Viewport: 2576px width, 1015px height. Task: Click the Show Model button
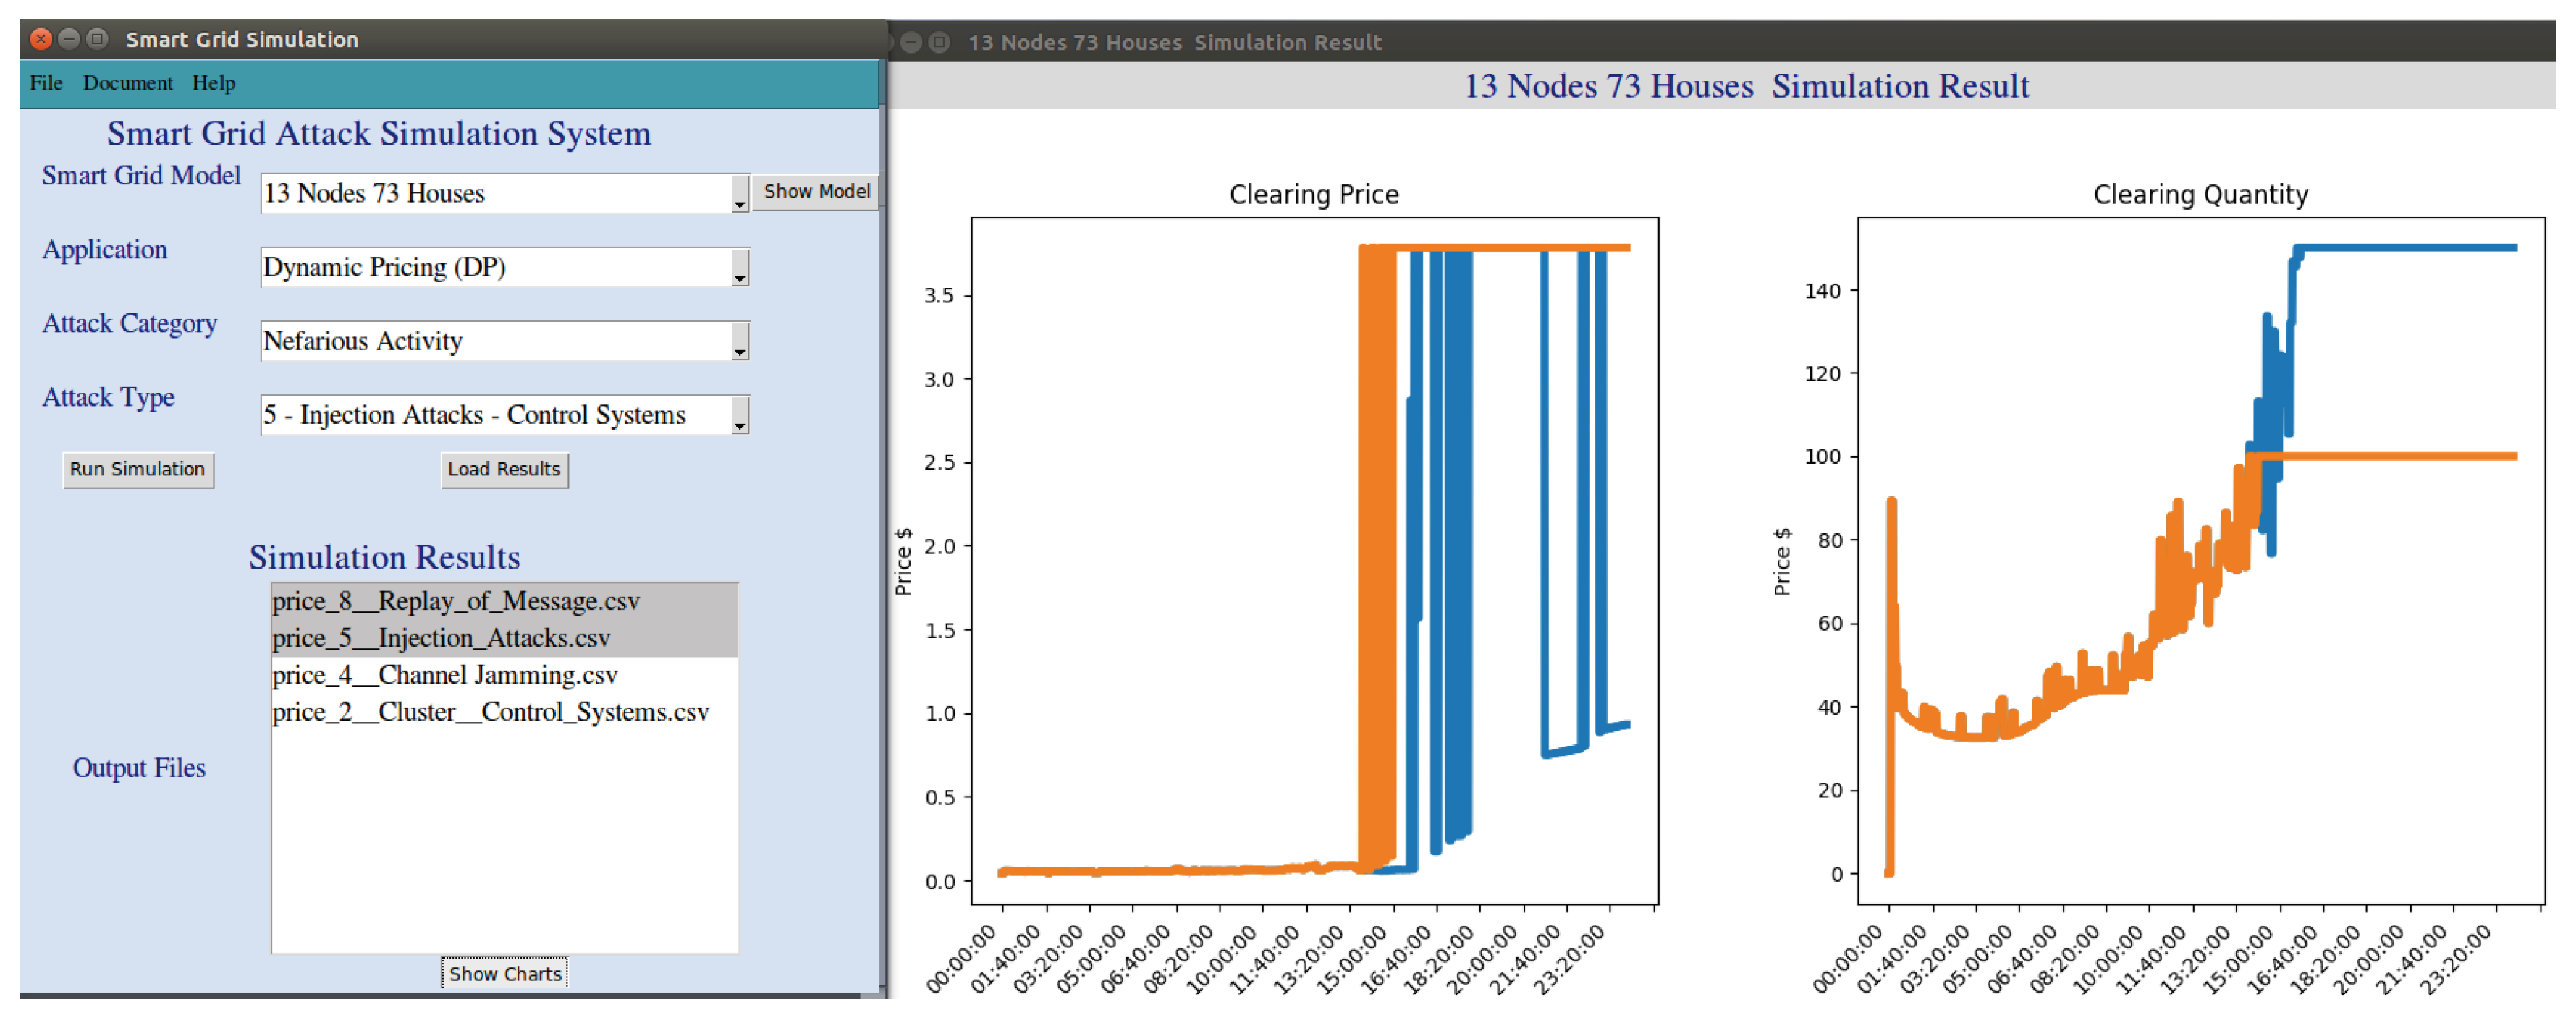816,191
